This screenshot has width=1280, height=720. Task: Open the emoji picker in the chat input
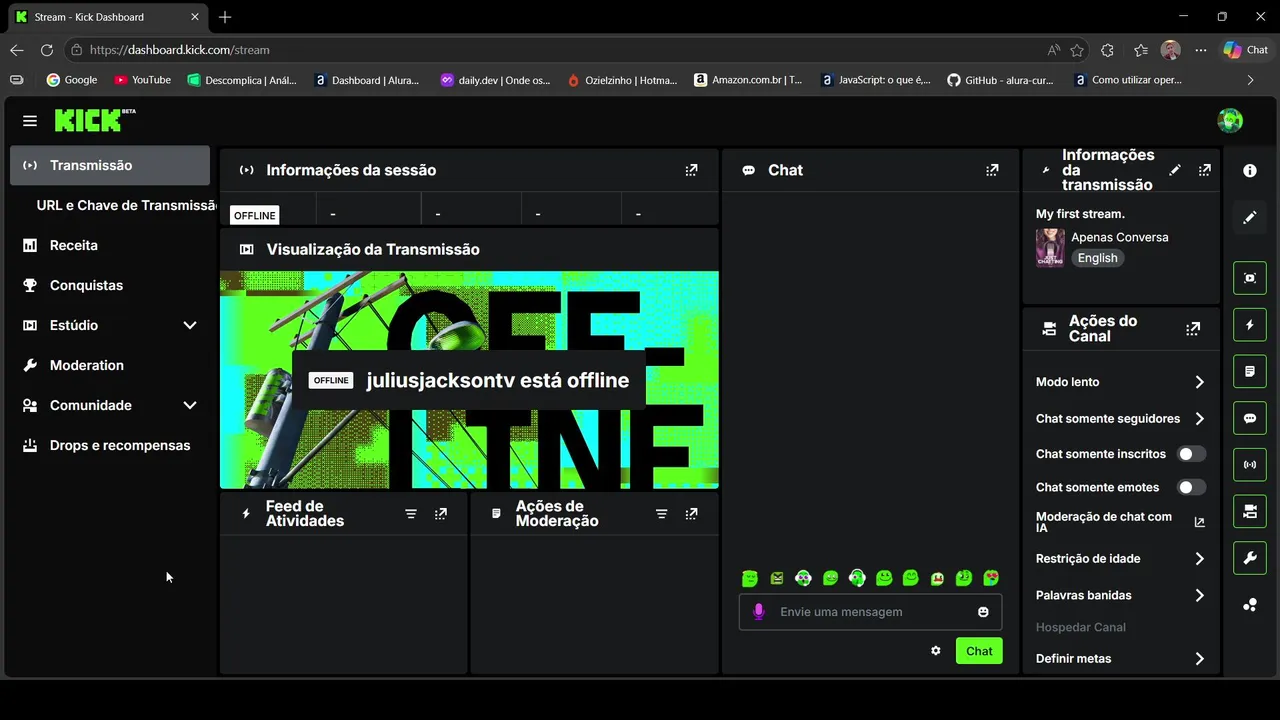[983, 612]
